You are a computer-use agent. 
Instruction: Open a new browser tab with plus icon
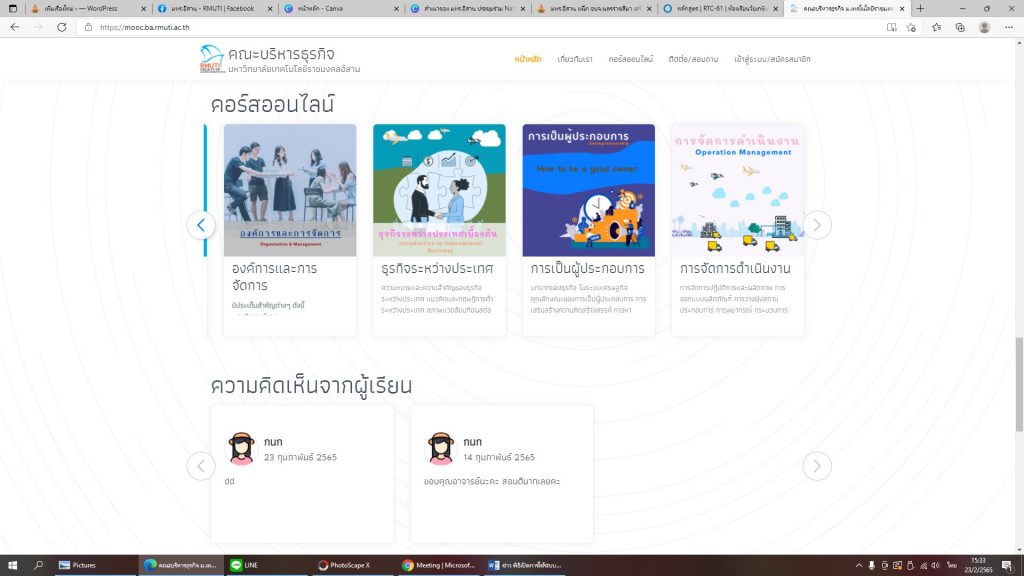(920, 8)
